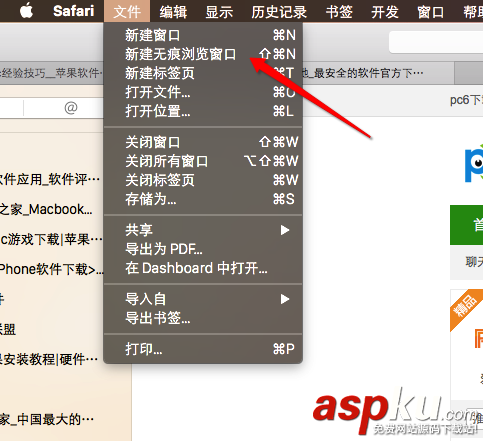Click the pc6 site logo
Viewport: 483px width, 441px height.
474,163
